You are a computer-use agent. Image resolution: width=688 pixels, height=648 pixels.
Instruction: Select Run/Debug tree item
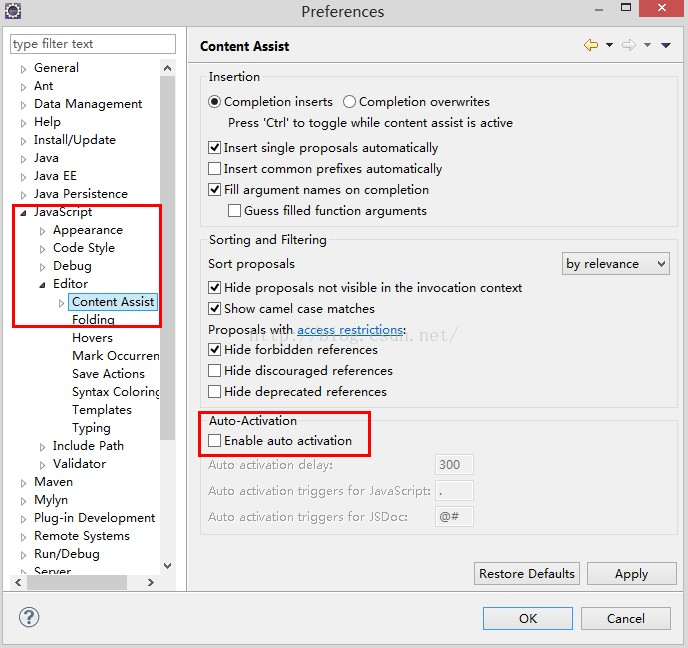coord(67,554)
